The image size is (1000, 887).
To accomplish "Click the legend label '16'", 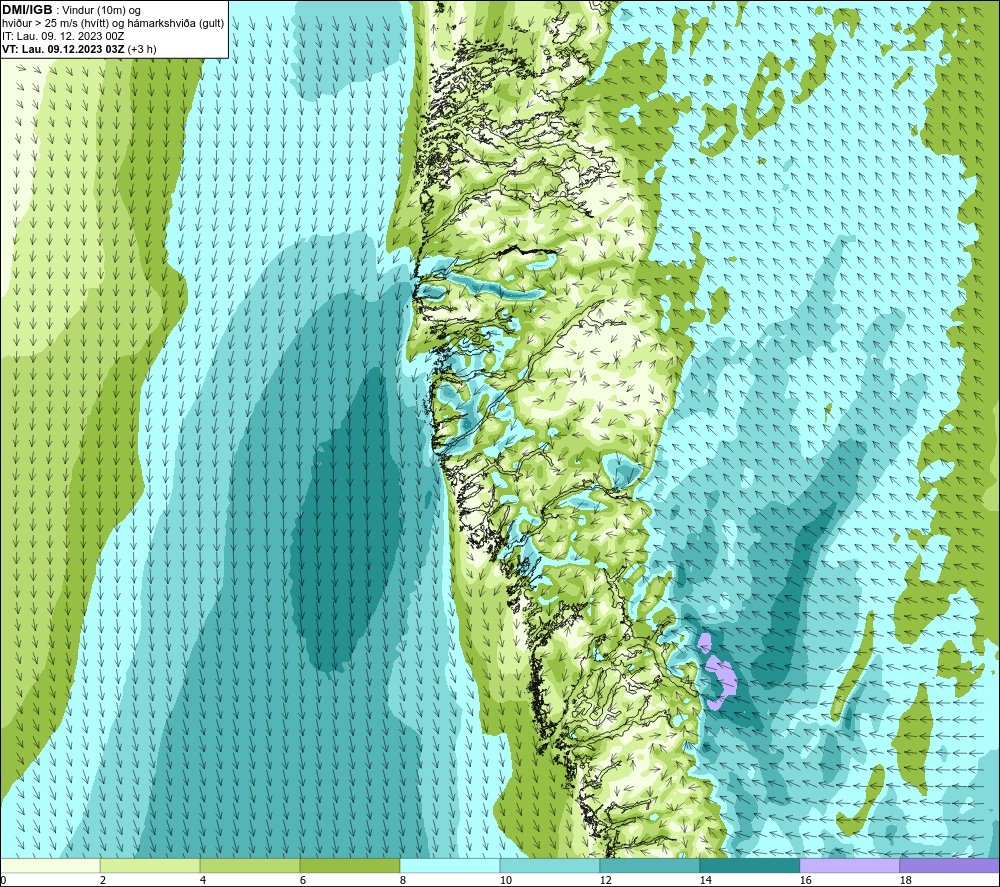I will pyautogui.click(x=805, y=881).
